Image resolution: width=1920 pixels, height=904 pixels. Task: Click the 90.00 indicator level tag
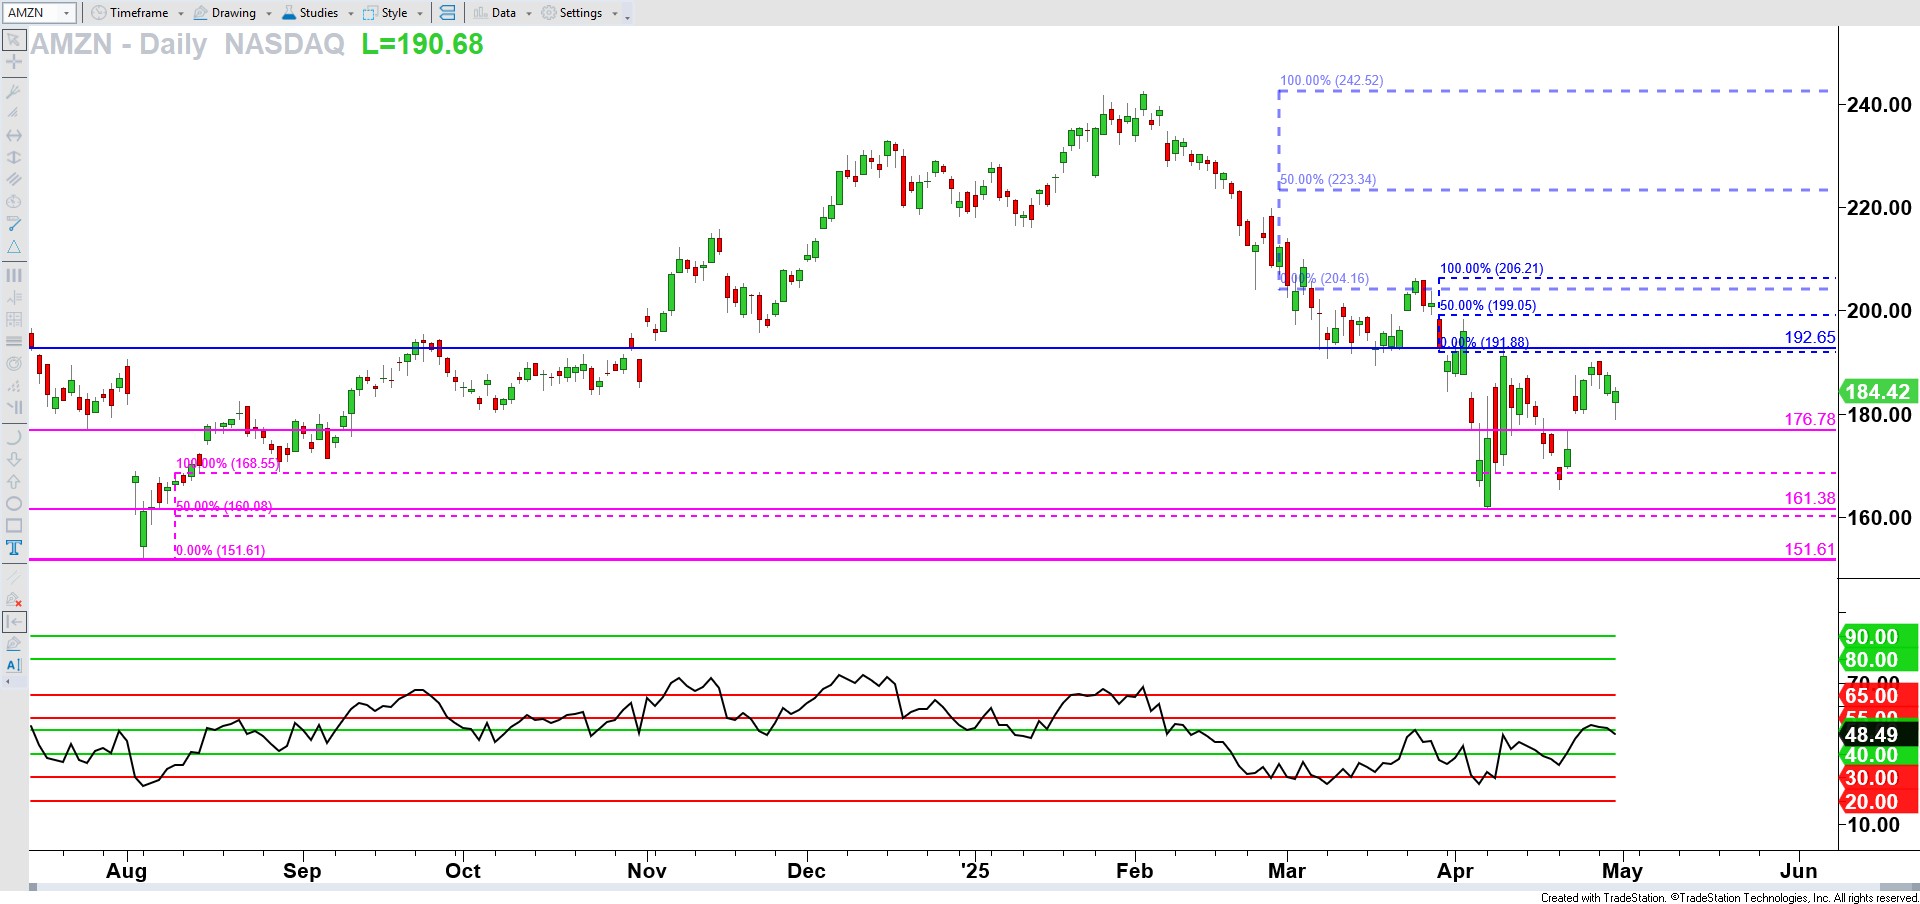coord(1879,637)
